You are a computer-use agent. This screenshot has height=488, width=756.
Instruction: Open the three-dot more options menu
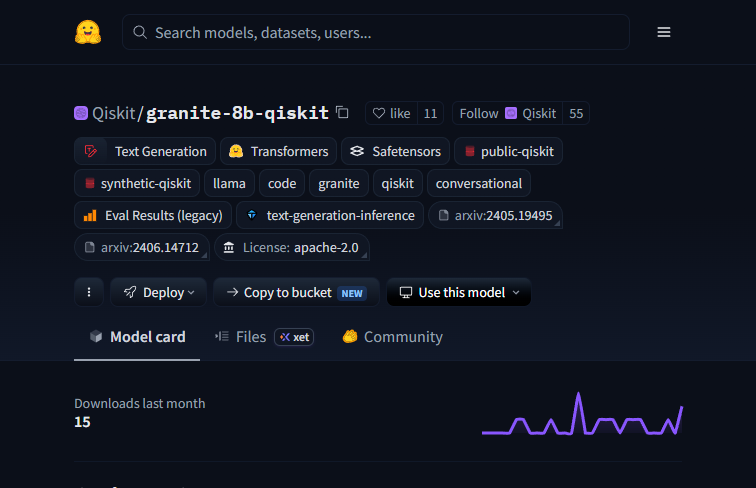(x=89, y=292)
